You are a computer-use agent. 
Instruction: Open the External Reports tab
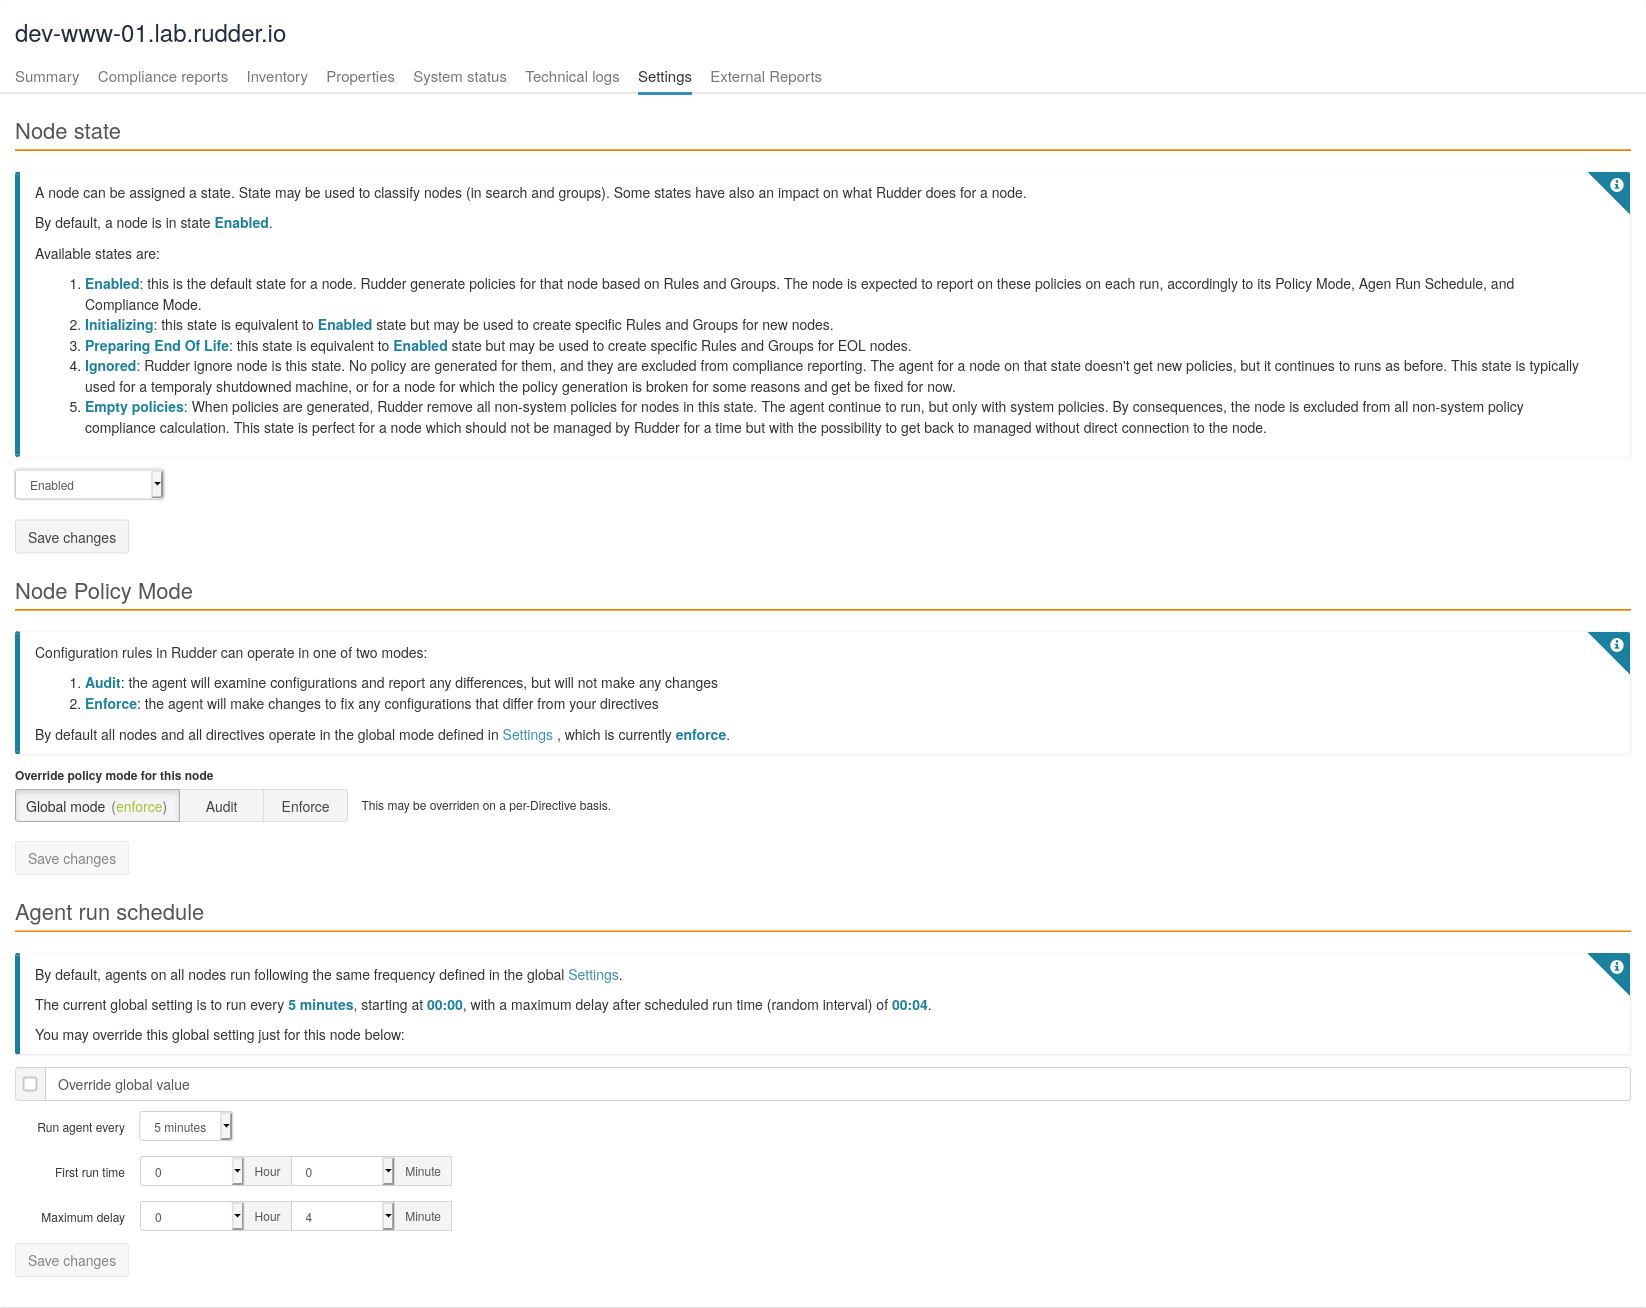pyautogui.click(x=766, y=77)
